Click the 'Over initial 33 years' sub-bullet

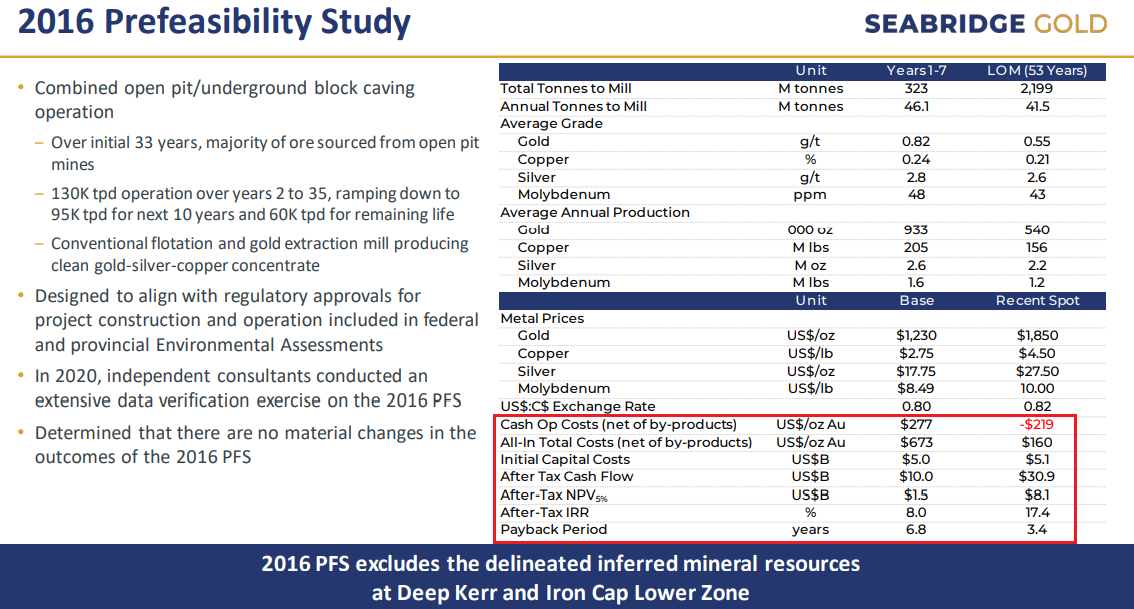tap(265, 153)
